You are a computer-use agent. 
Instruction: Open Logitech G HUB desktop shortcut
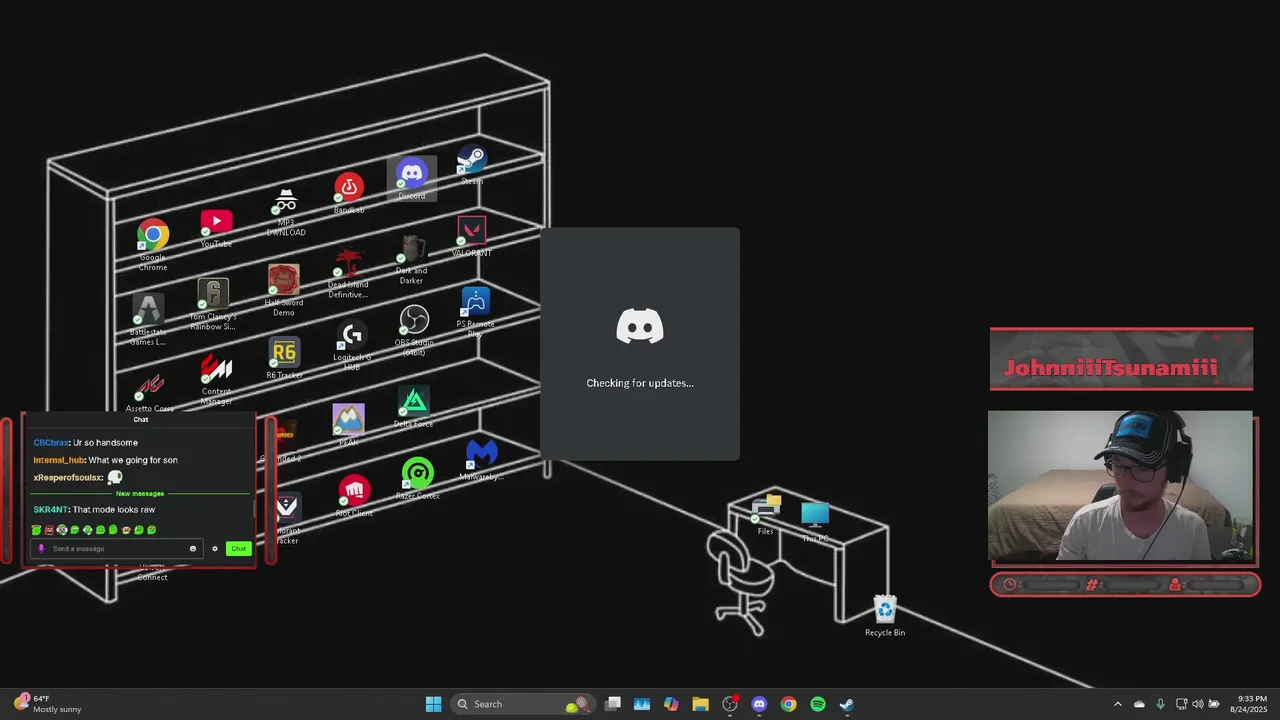(352, 347)
